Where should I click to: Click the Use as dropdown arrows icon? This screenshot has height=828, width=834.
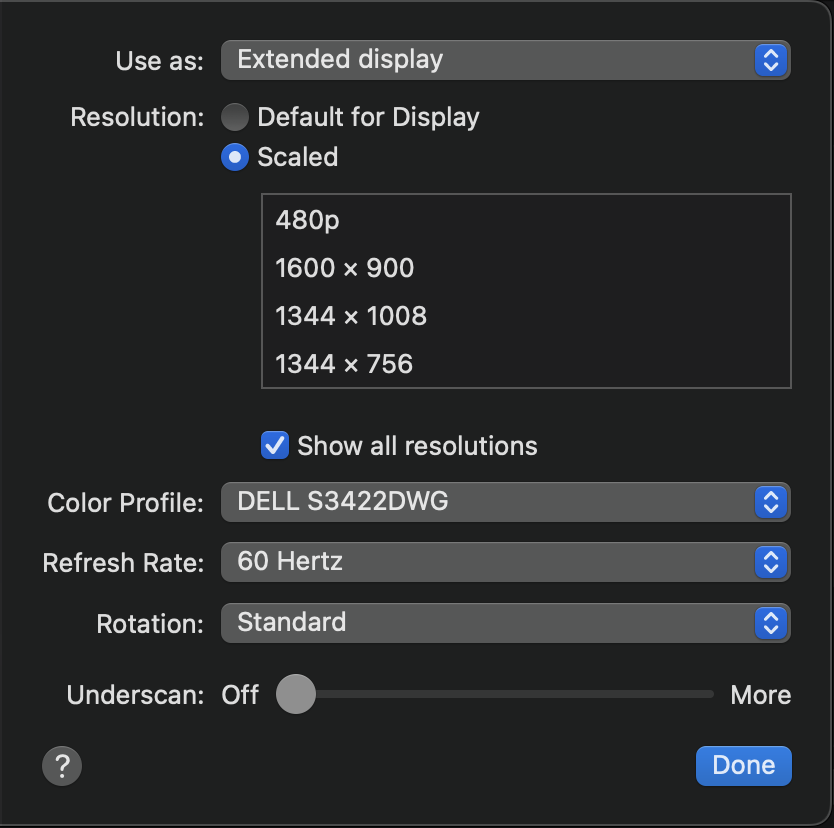tap(770, 60)
